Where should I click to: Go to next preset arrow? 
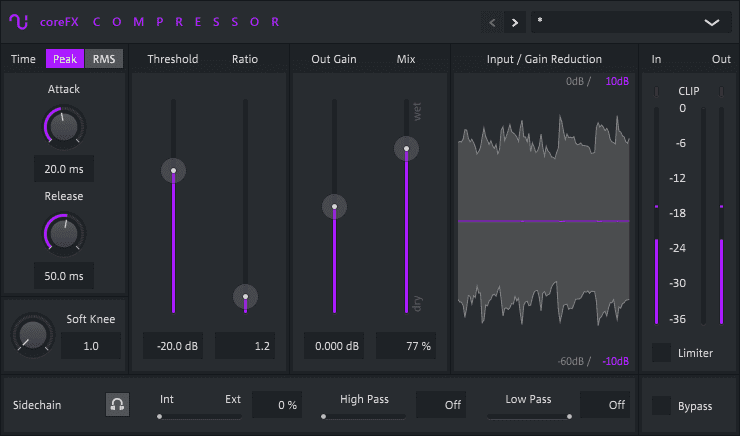[x=515, y=22]
